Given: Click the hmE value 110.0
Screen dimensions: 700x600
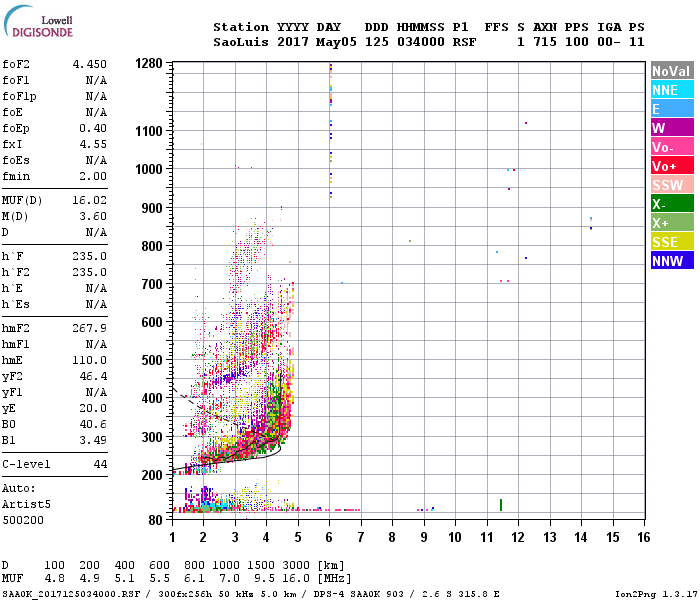Looking at the screenshot, I should point(90,360).
